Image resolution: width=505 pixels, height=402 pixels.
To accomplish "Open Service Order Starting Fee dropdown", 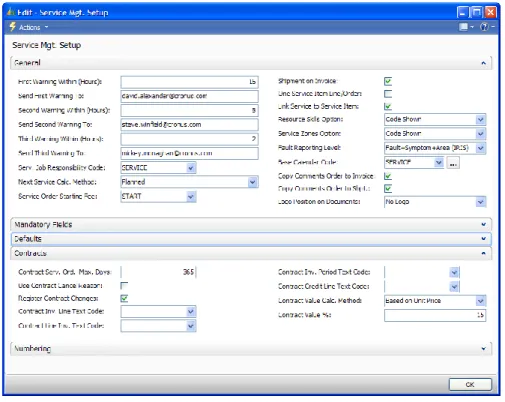I will (x=191, y=196).
